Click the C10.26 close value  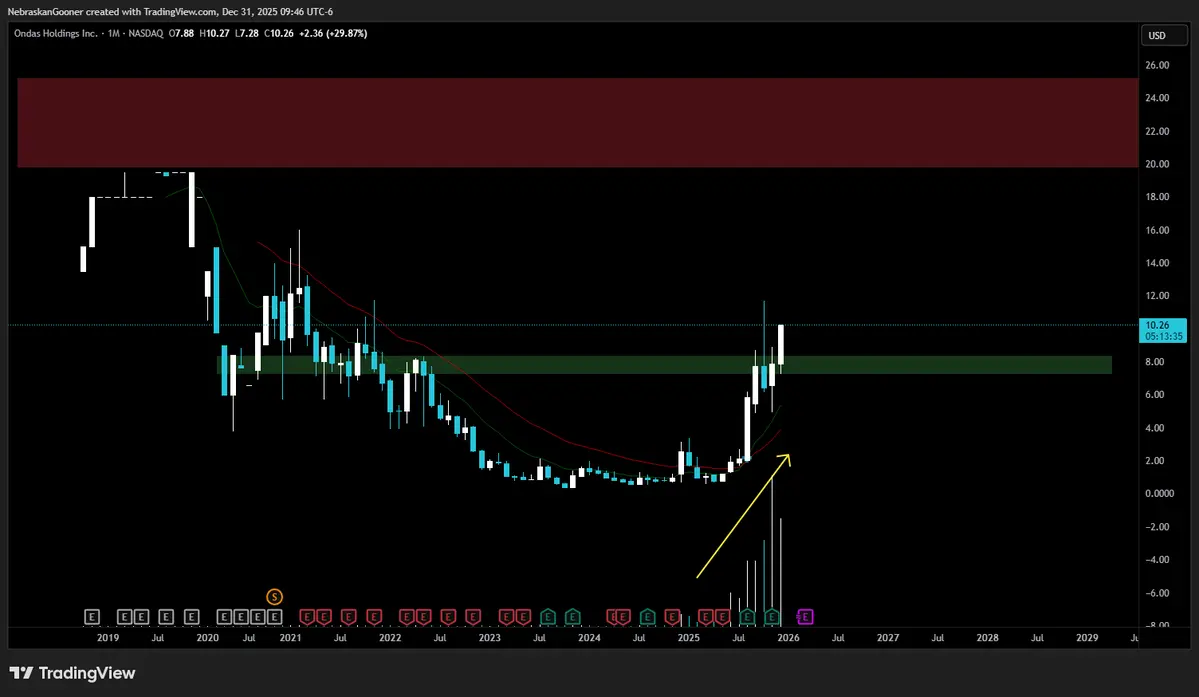279,34
